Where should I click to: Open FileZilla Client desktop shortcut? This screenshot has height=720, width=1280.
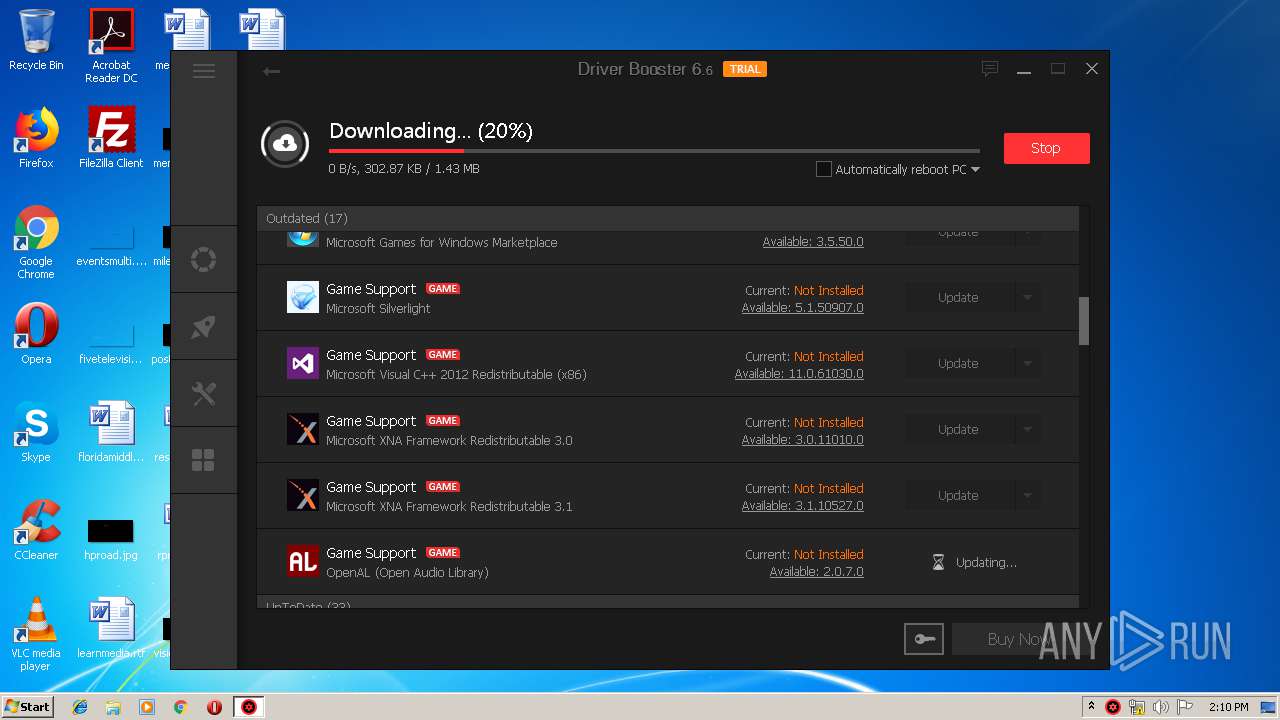coord(111,138)
